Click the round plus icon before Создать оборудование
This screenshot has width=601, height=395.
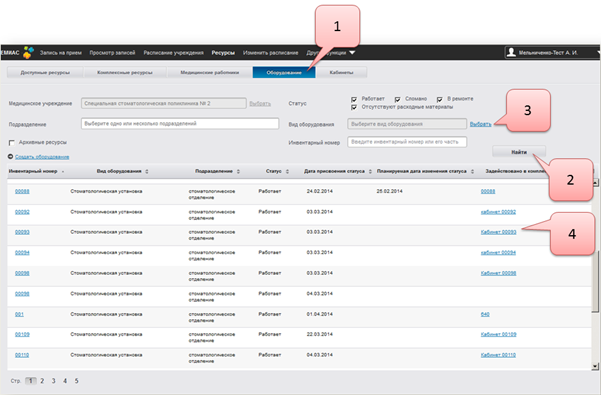click(10, 157)
